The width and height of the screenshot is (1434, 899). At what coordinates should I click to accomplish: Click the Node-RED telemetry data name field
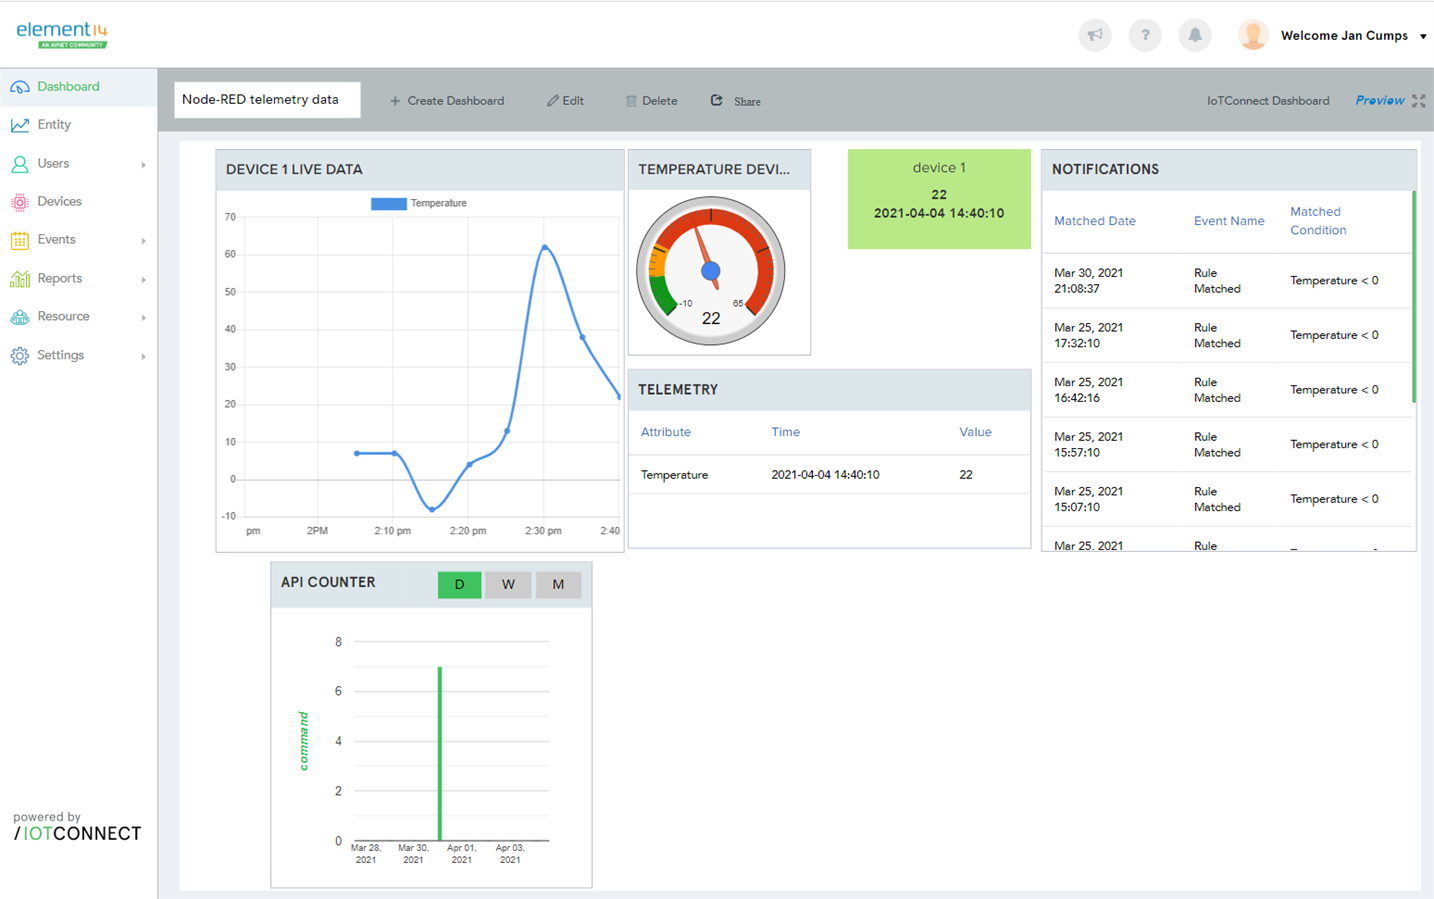[x=267, y=100]
